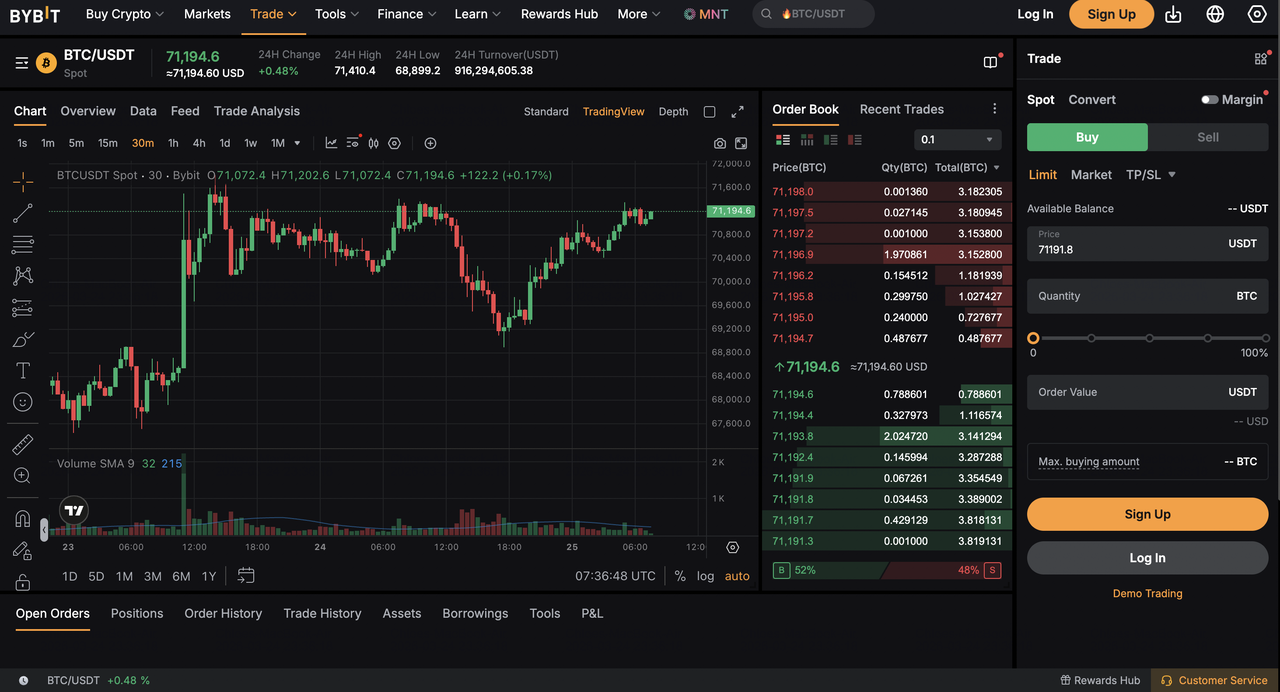The image size is (1280, 692).
Task: Tick the checkbox next to Depth
Action: pos(709,112)
